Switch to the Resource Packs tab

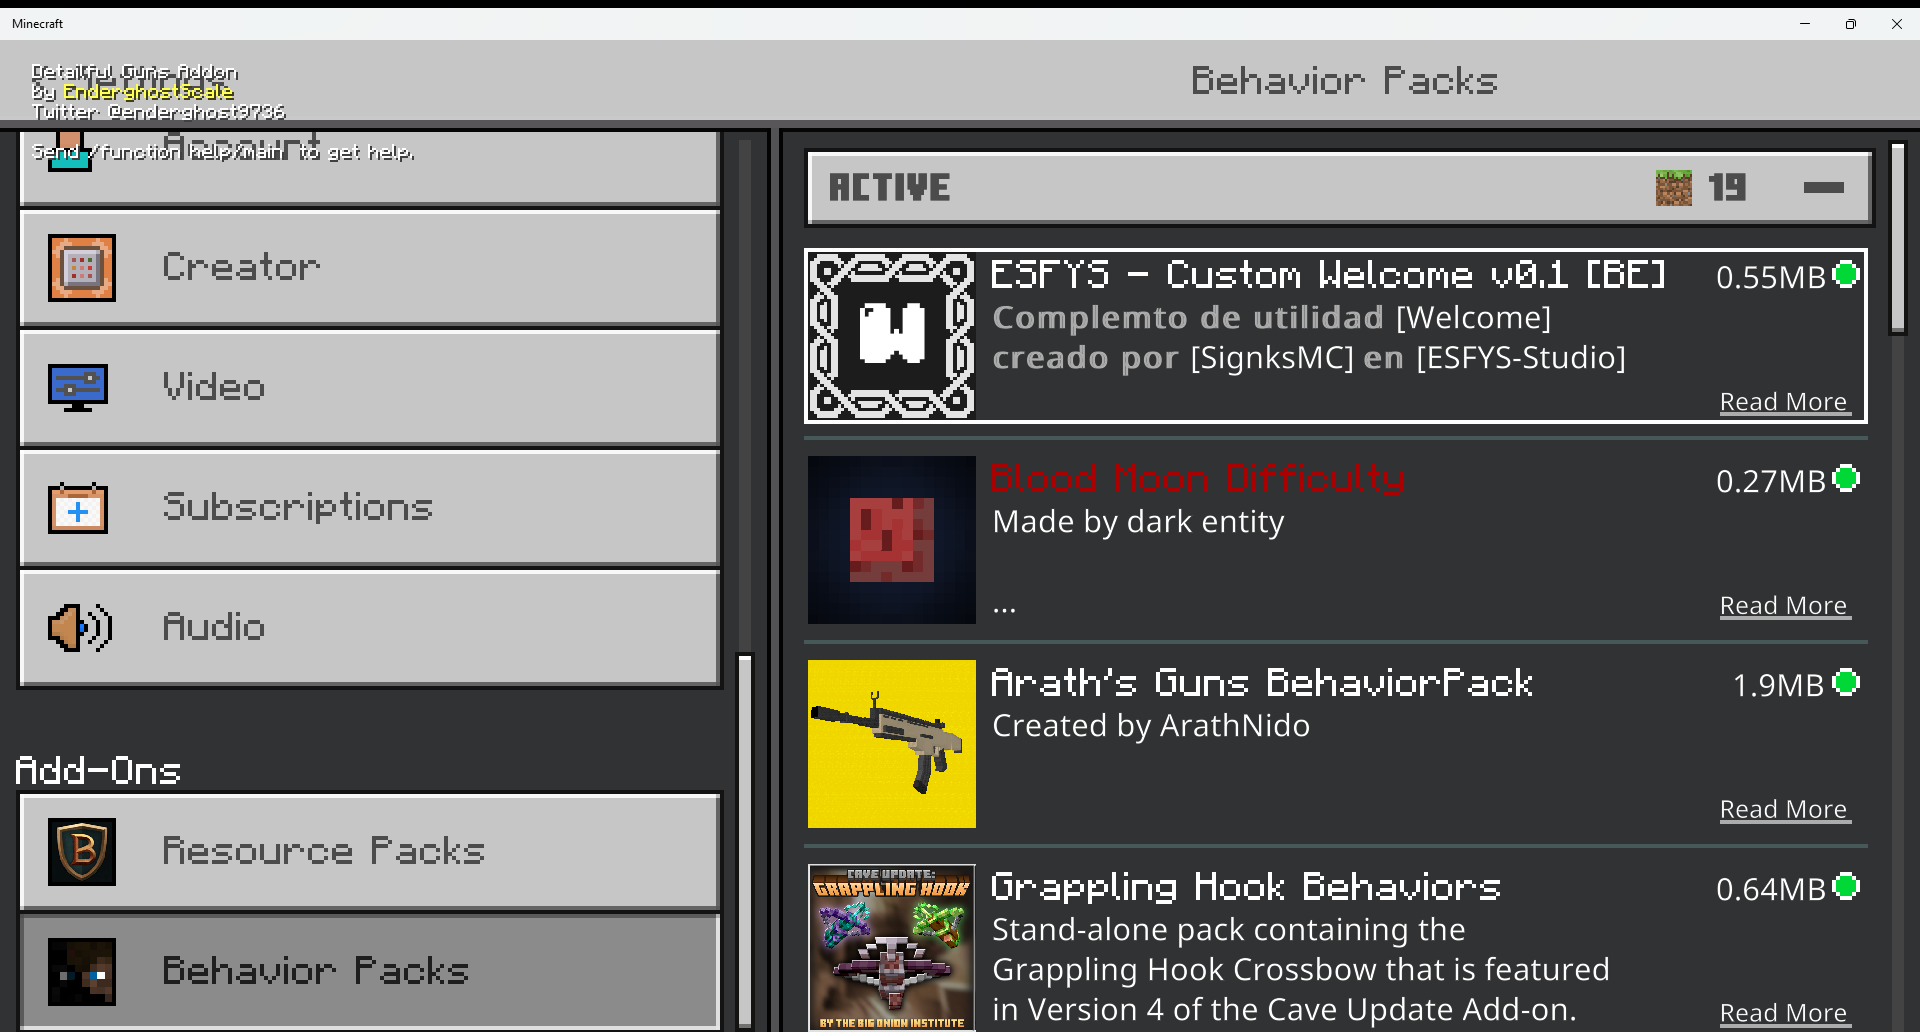point(370,852)
